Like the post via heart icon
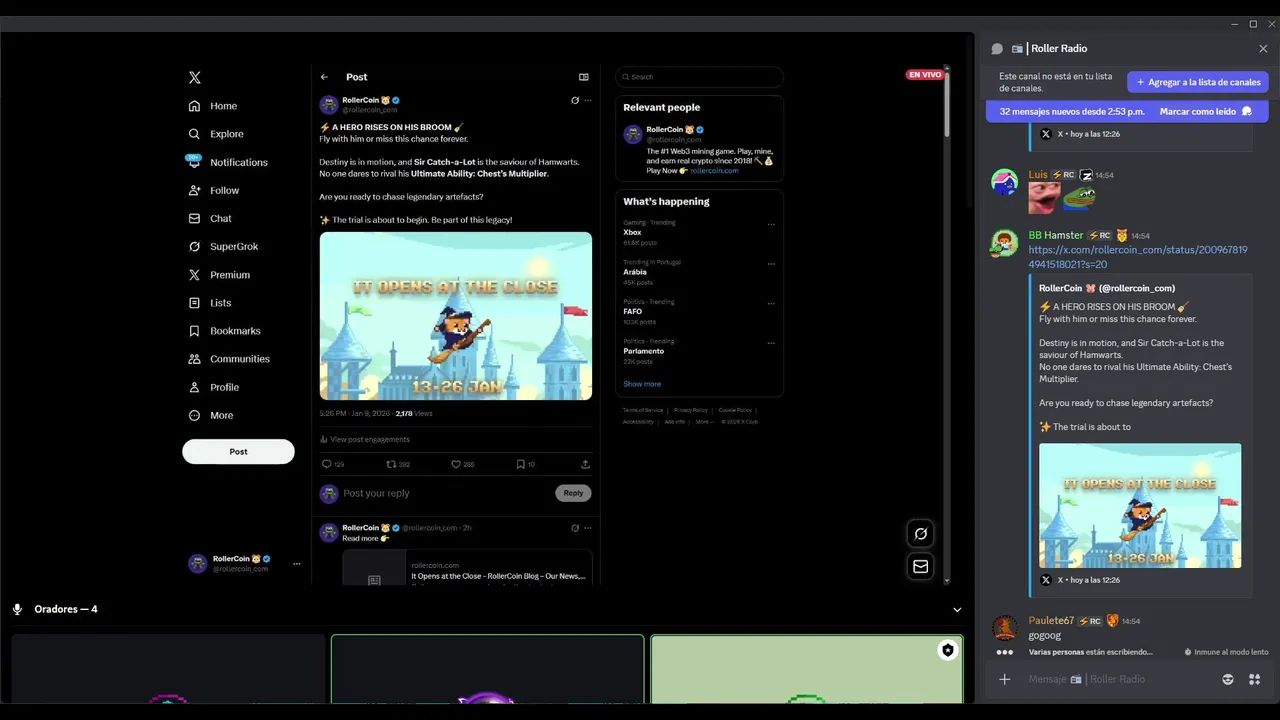This screenshot has width=1280, height=720. tap(456, 464)
